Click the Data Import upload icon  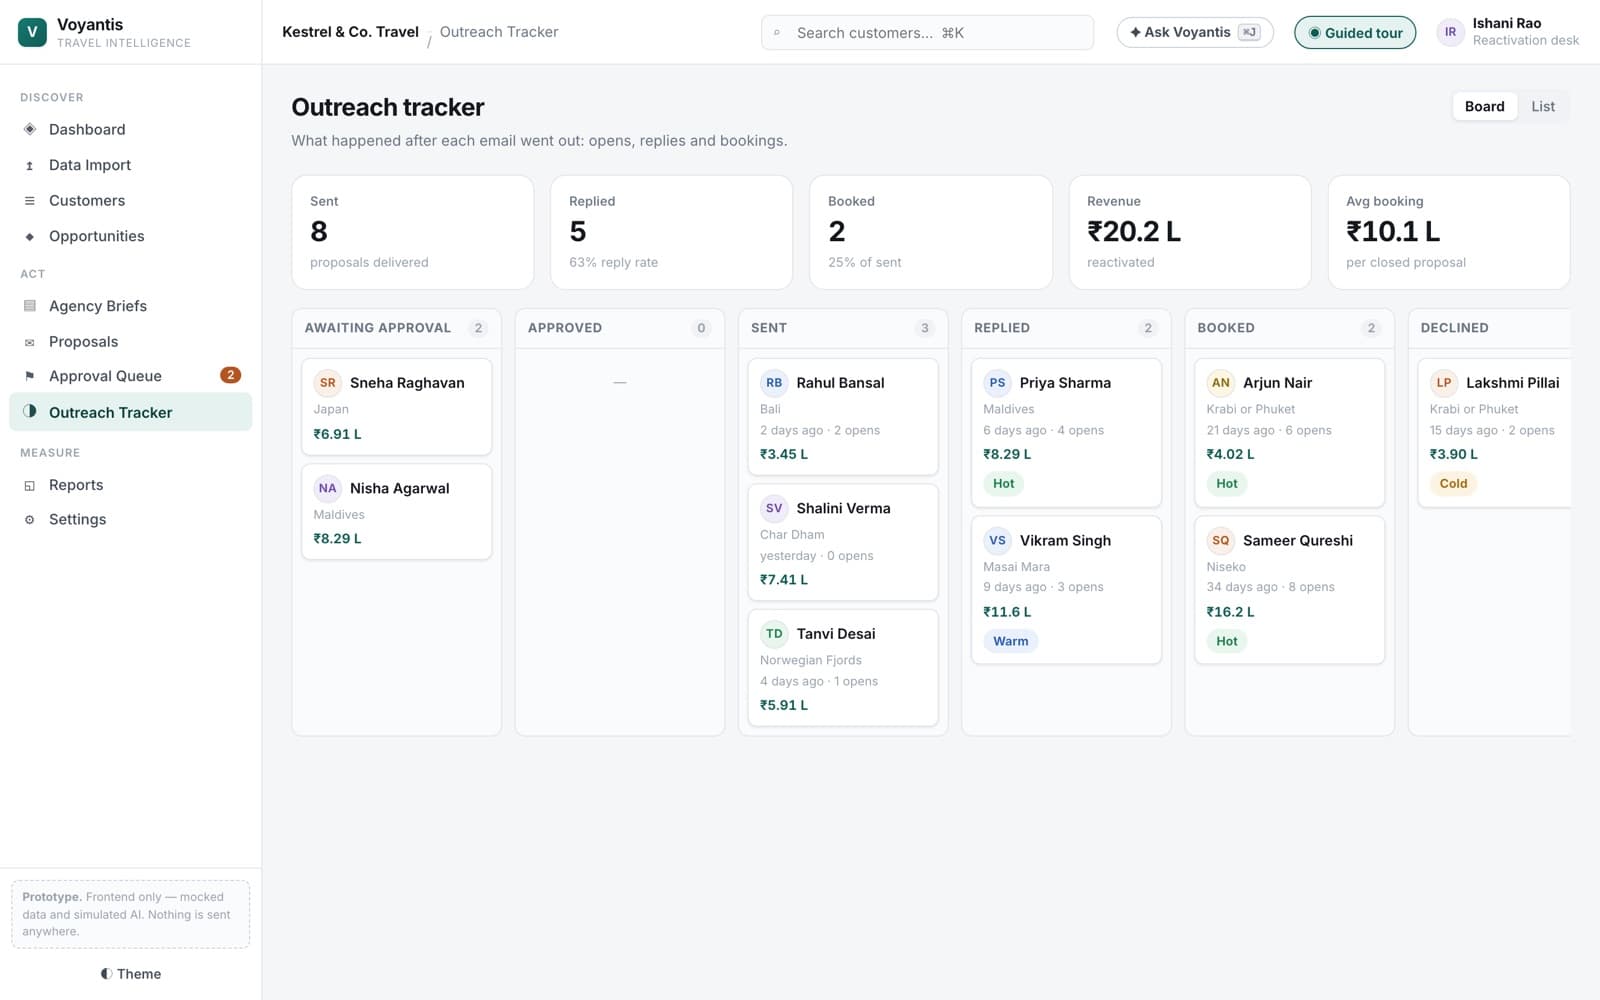tap(30, 165)
